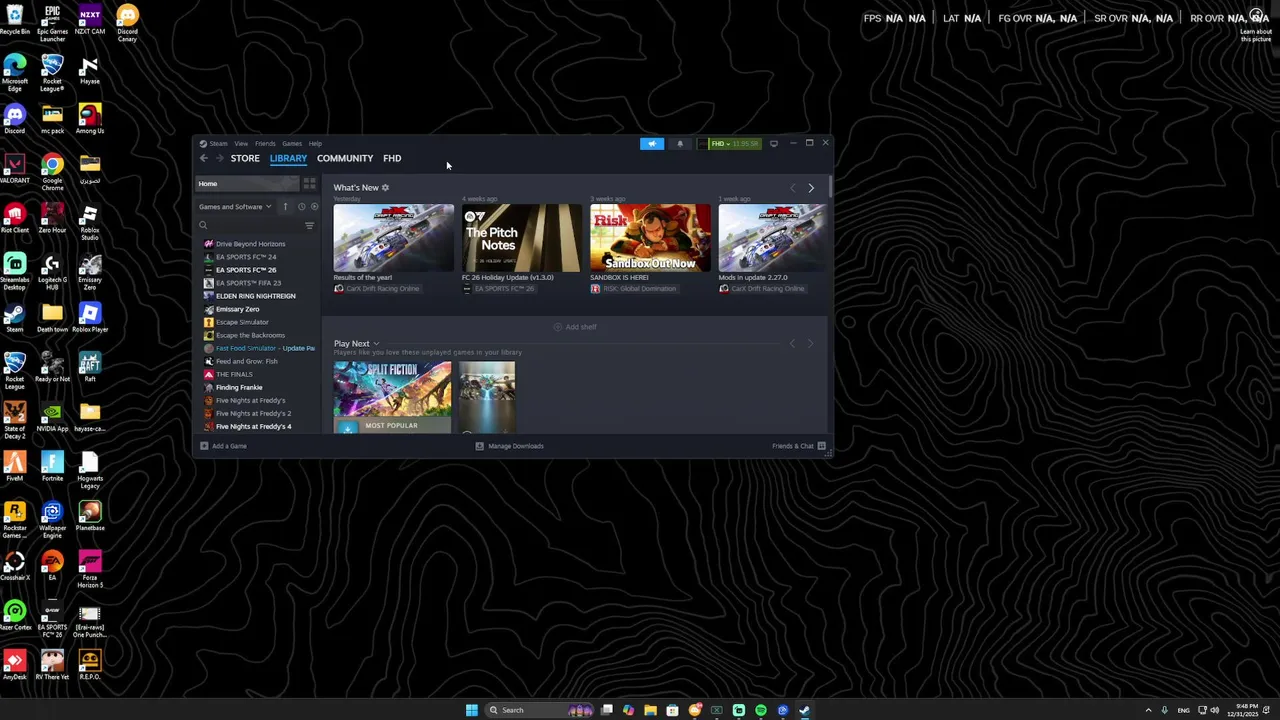Open the Games menu
The width and height of the screenshot is (1280, 720).
292,143
